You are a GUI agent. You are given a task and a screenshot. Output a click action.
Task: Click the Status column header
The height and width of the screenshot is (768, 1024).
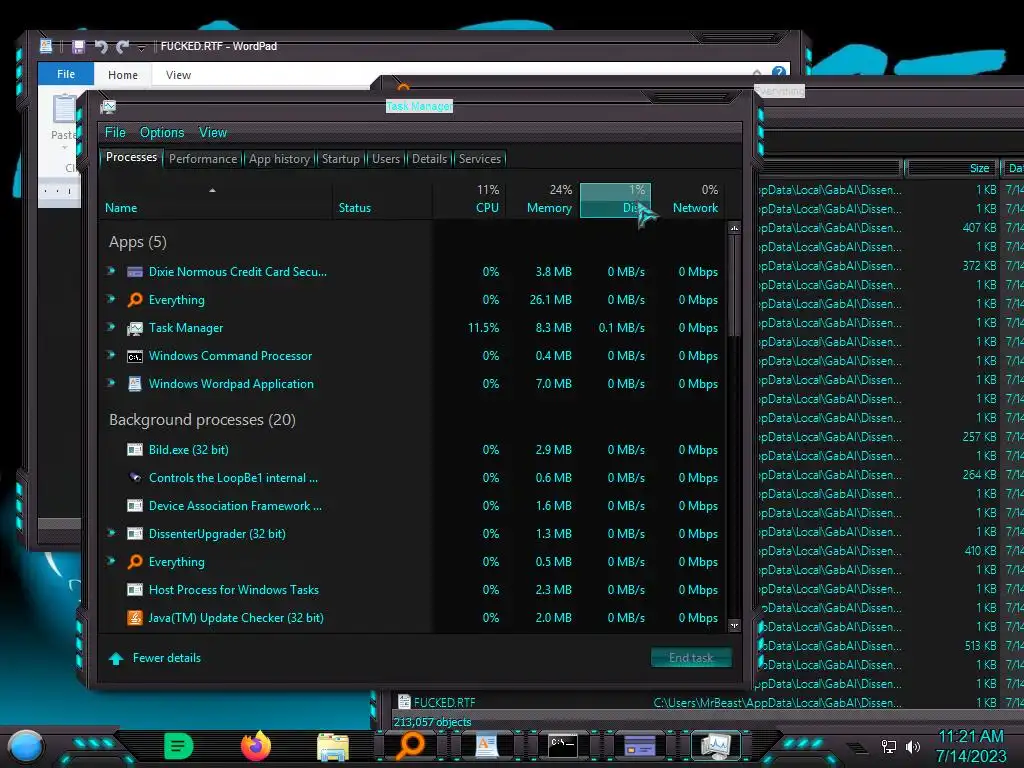(383, 199)
